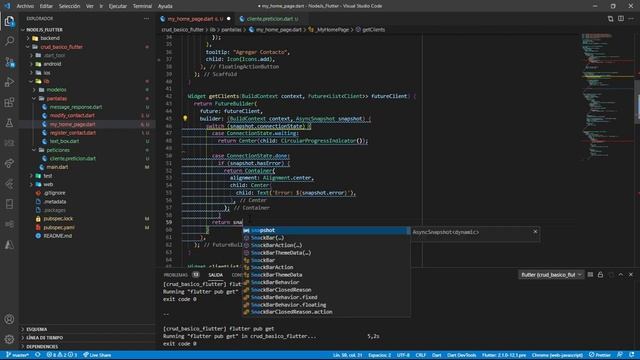
Task: Open the Ayuda menu
Action: coord(165,6)
